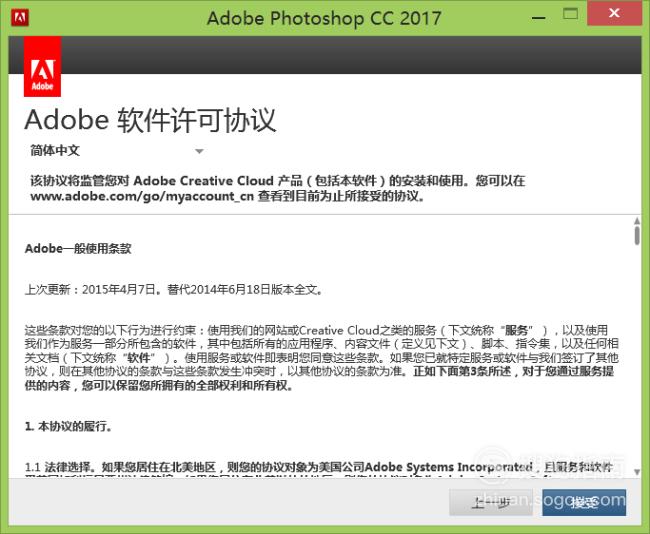Viewport: 650px width, 534px height.
Task: Click the heading Adobe 软件许可协议
Action: tap(150, 121)
